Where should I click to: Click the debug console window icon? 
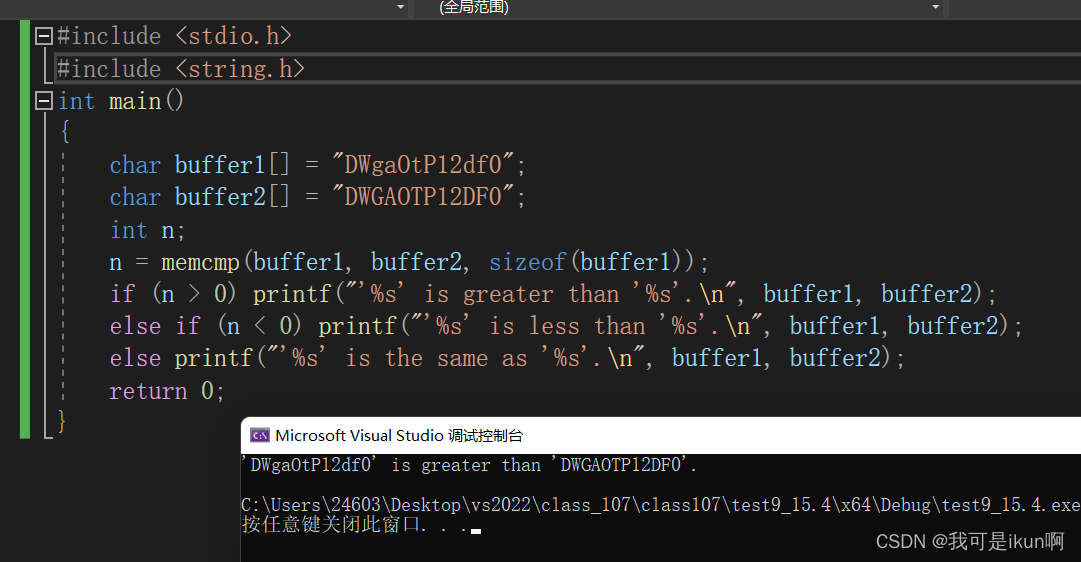click(x=260, y=436)
